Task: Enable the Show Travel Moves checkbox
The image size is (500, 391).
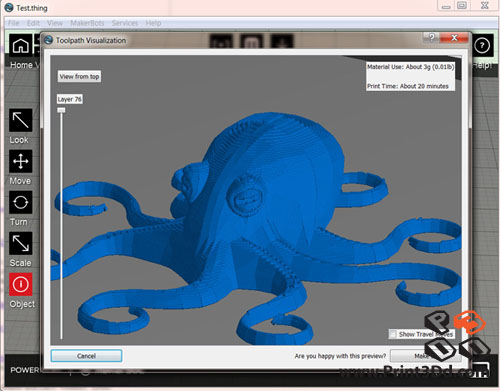Action: pyautogui.click(x=393, y=334)
